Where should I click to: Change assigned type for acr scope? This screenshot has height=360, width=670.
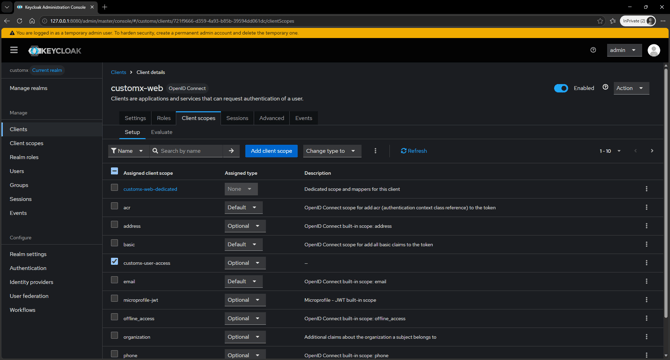click(x=243, y=208)
